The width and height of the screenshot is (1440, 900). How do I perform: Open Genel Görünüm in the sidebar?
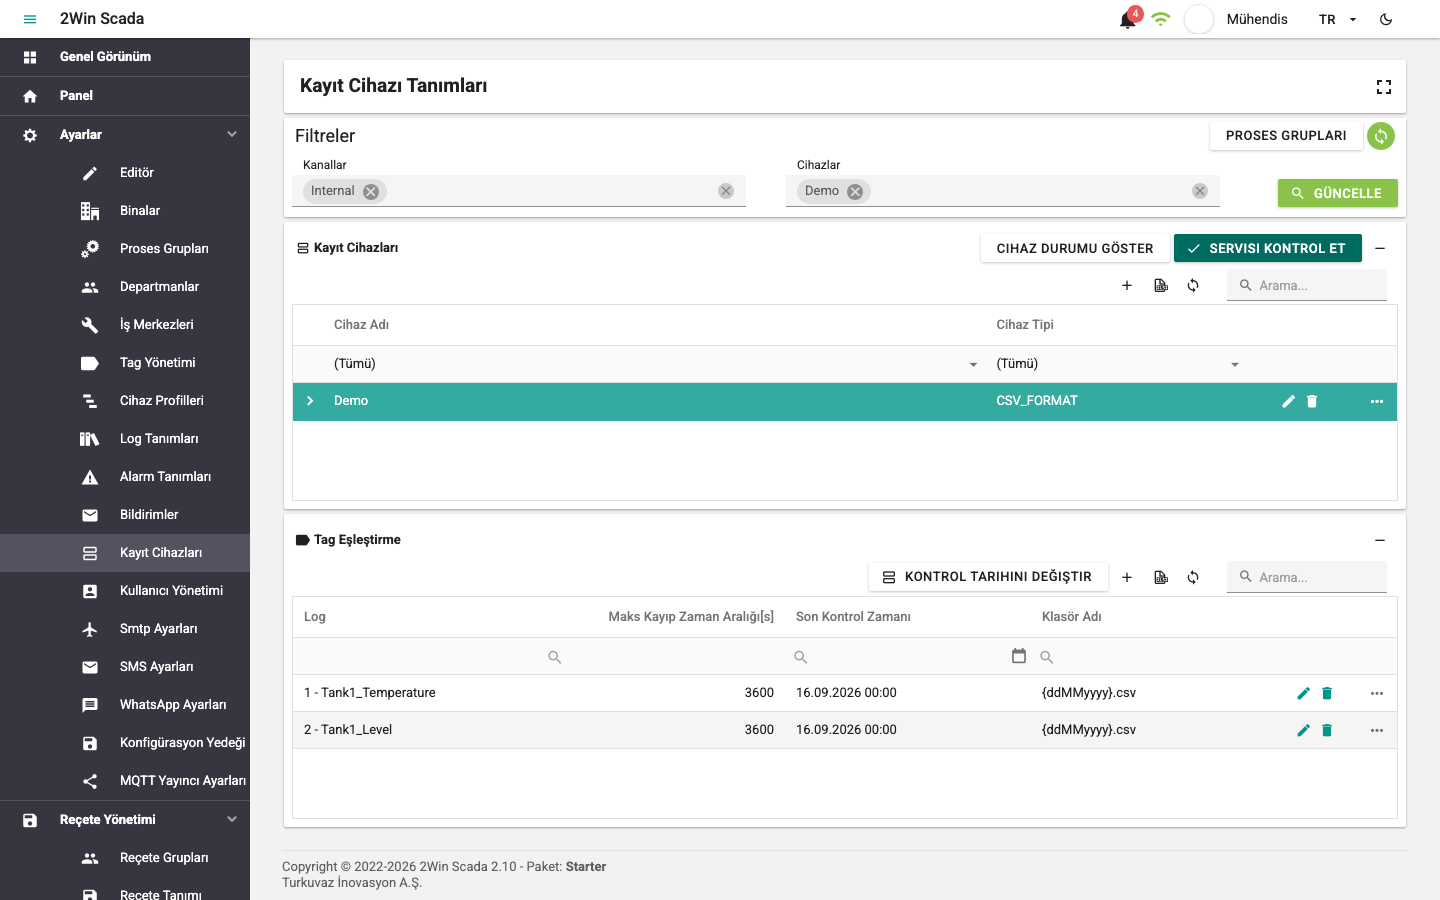pyautogui.click(x=125, y=57)
